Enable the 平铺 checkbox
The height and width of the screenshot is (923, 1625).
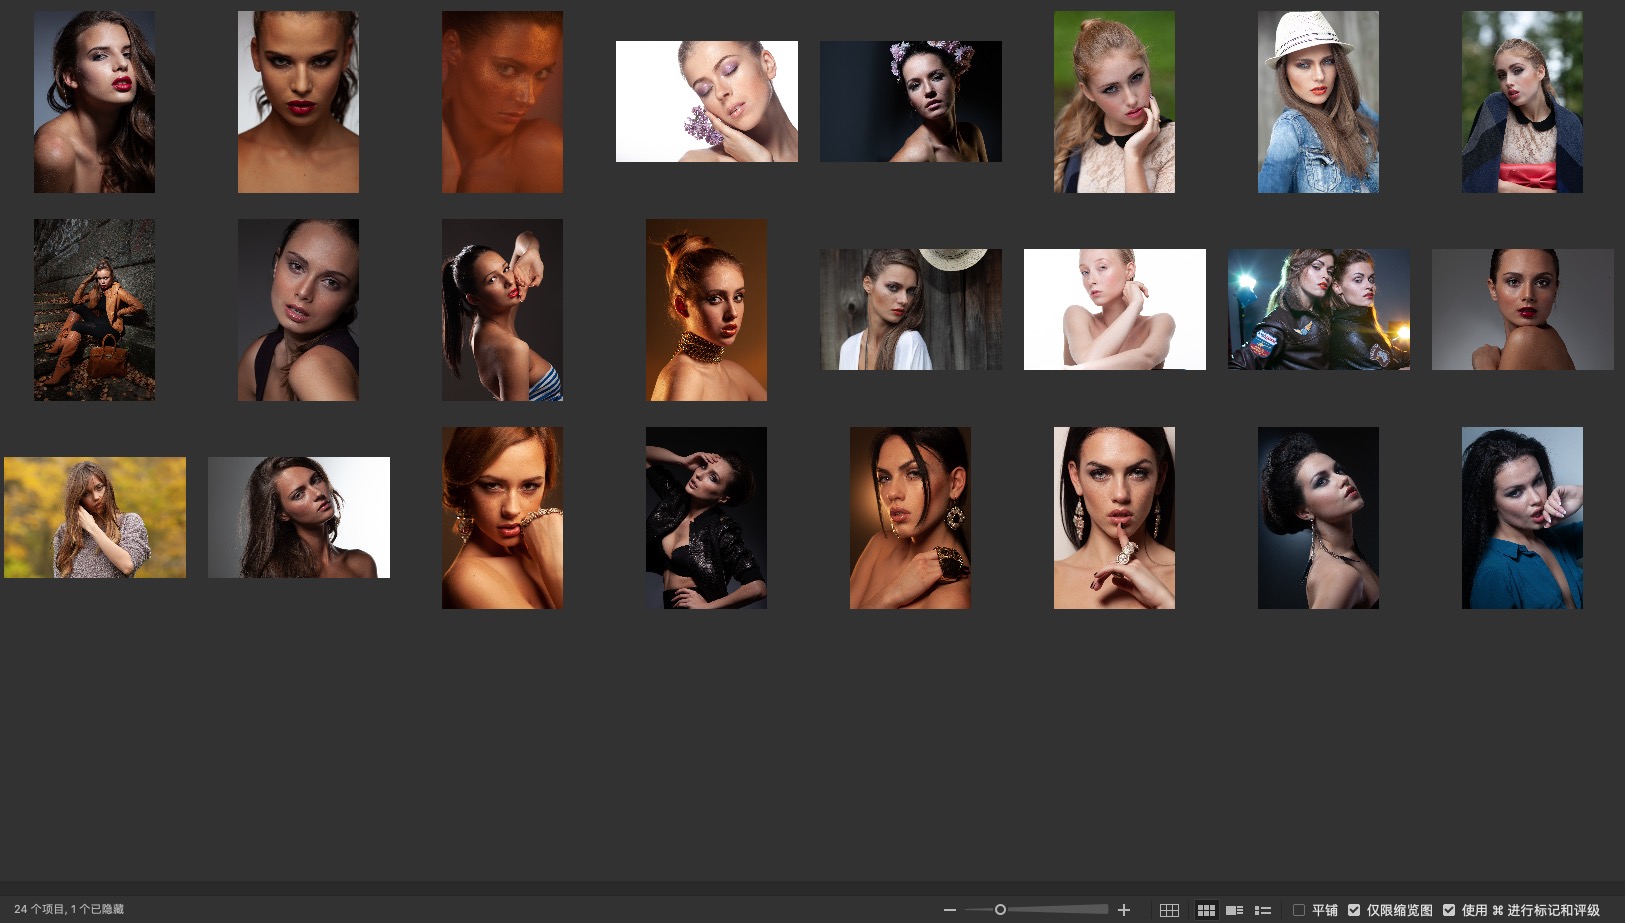[1299, 910]
